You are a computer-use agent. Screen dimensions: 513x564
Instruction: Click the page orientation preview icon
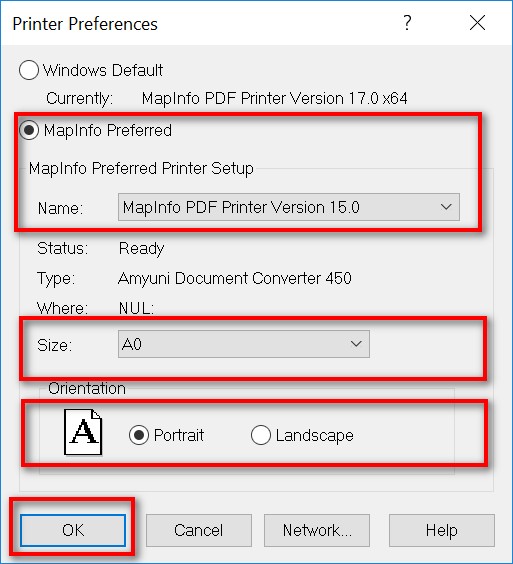83,432
